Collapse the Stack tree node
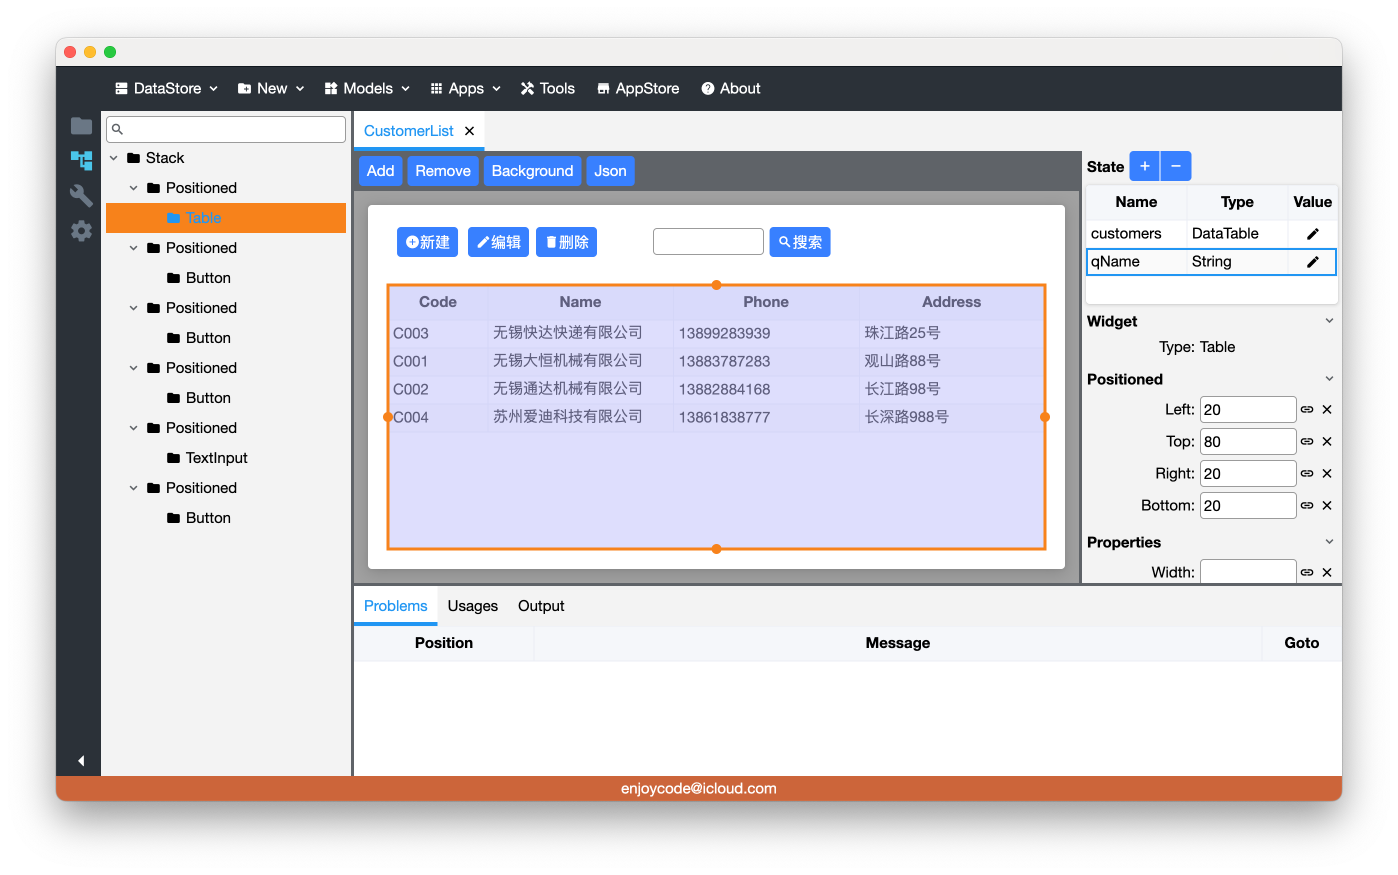The height and width of the screenshot is (875, 1398). (114, 158)
